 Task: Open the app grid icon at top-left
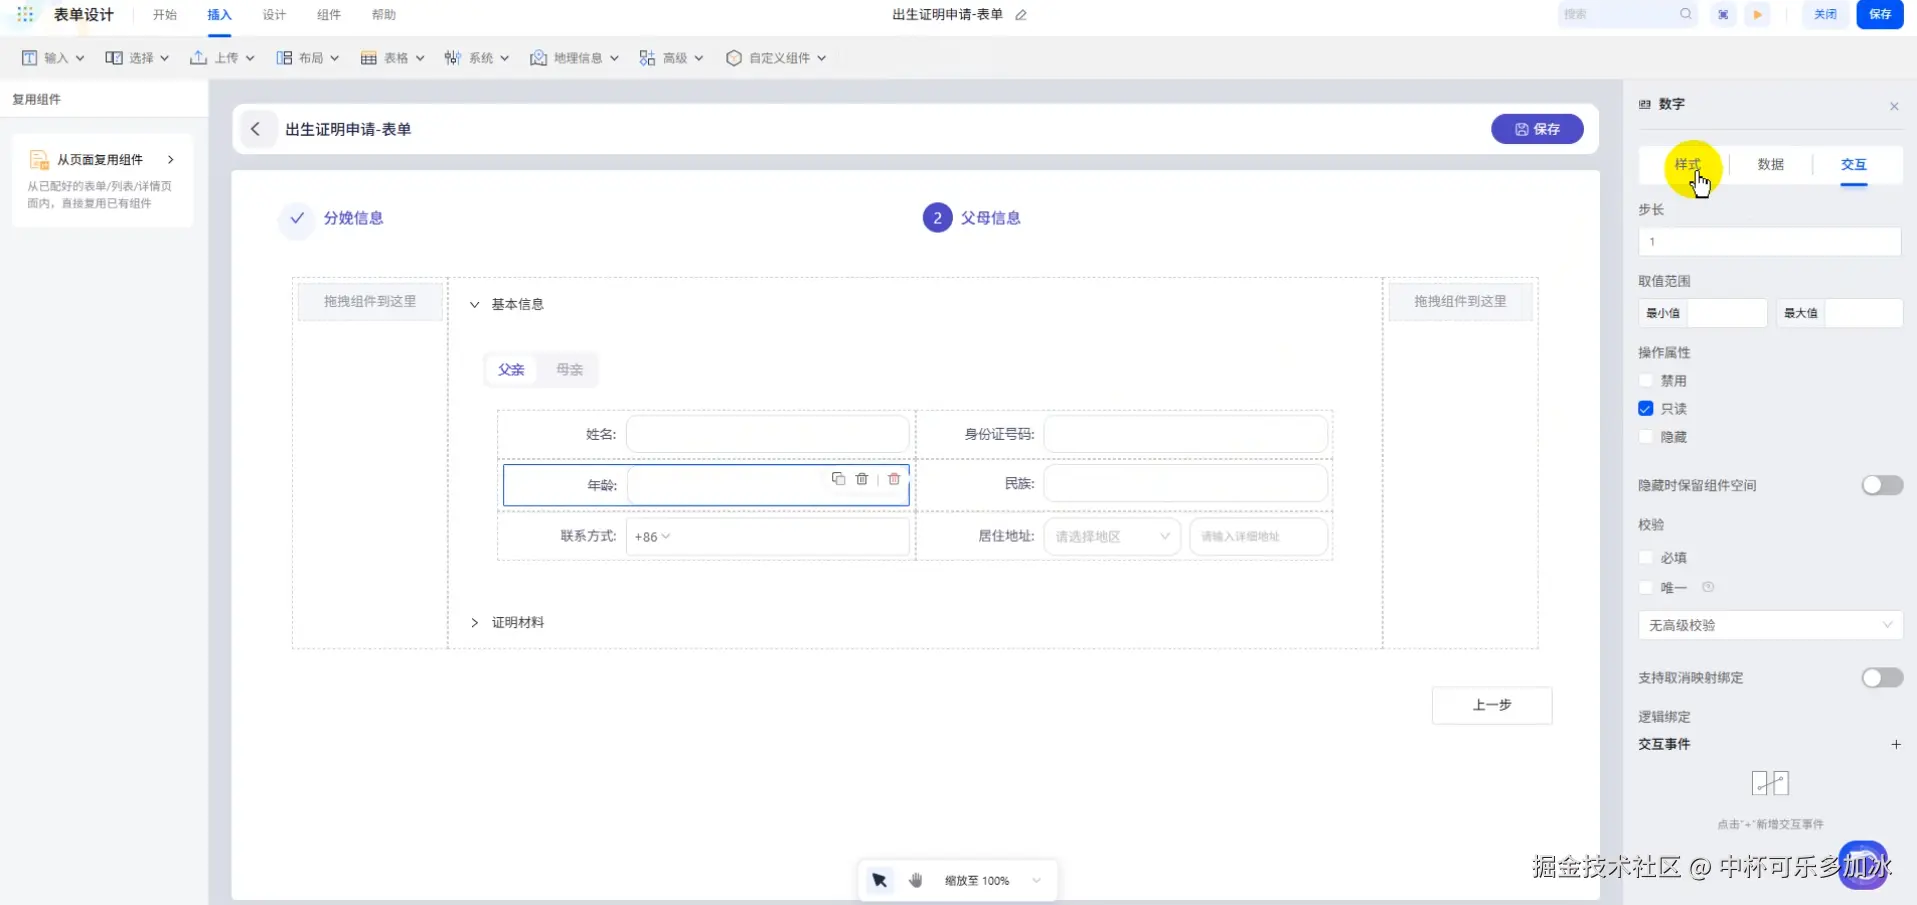[25, 15]
